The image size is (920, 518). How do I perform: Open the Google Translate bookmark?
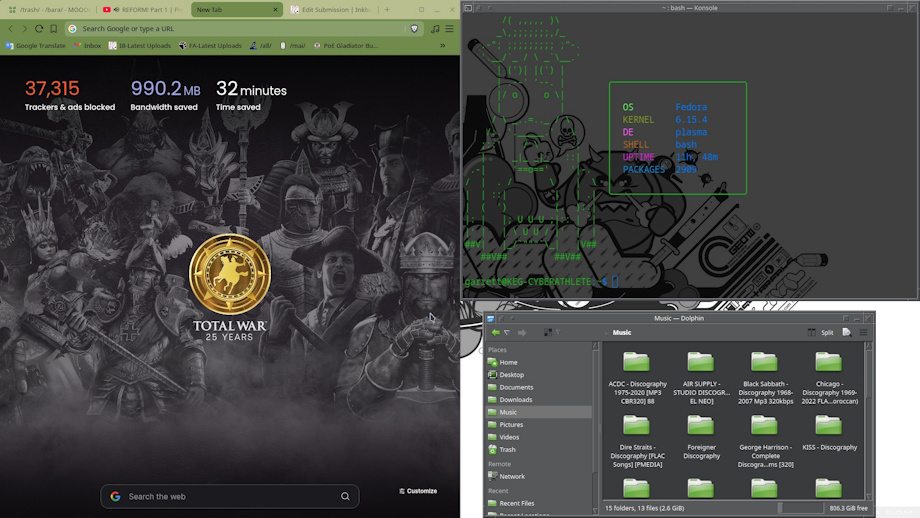point(36,45)
